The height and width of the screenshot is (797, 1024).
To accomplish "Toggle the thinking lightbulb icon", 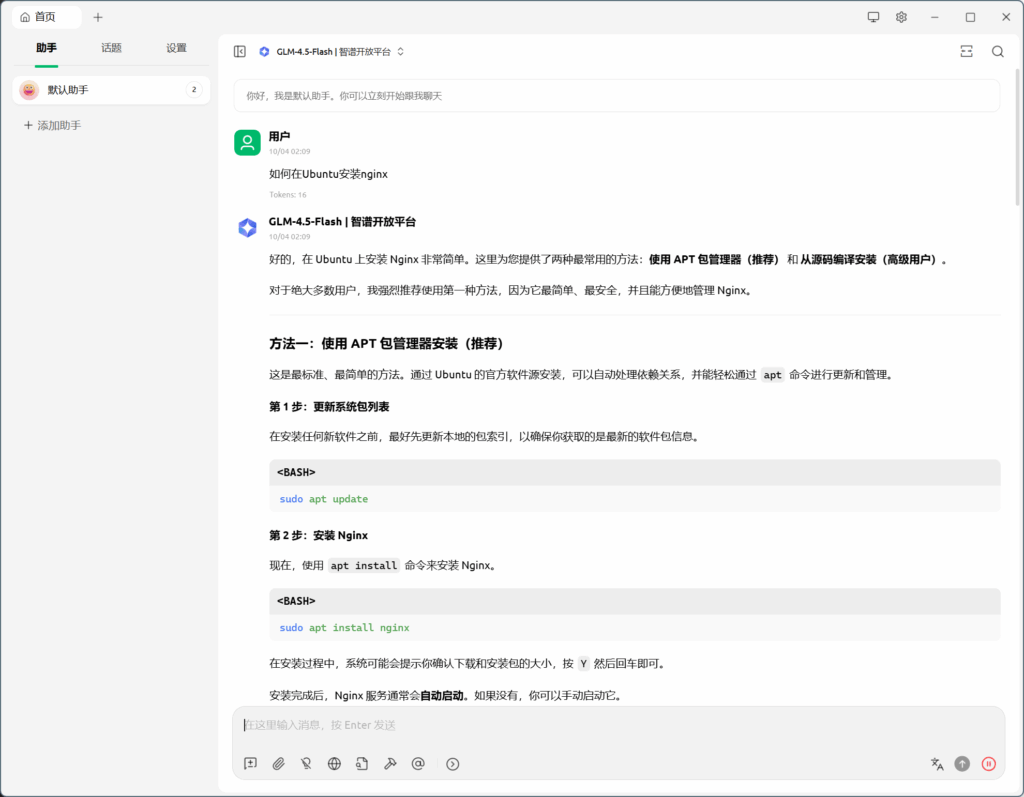I will click(306, 764).
